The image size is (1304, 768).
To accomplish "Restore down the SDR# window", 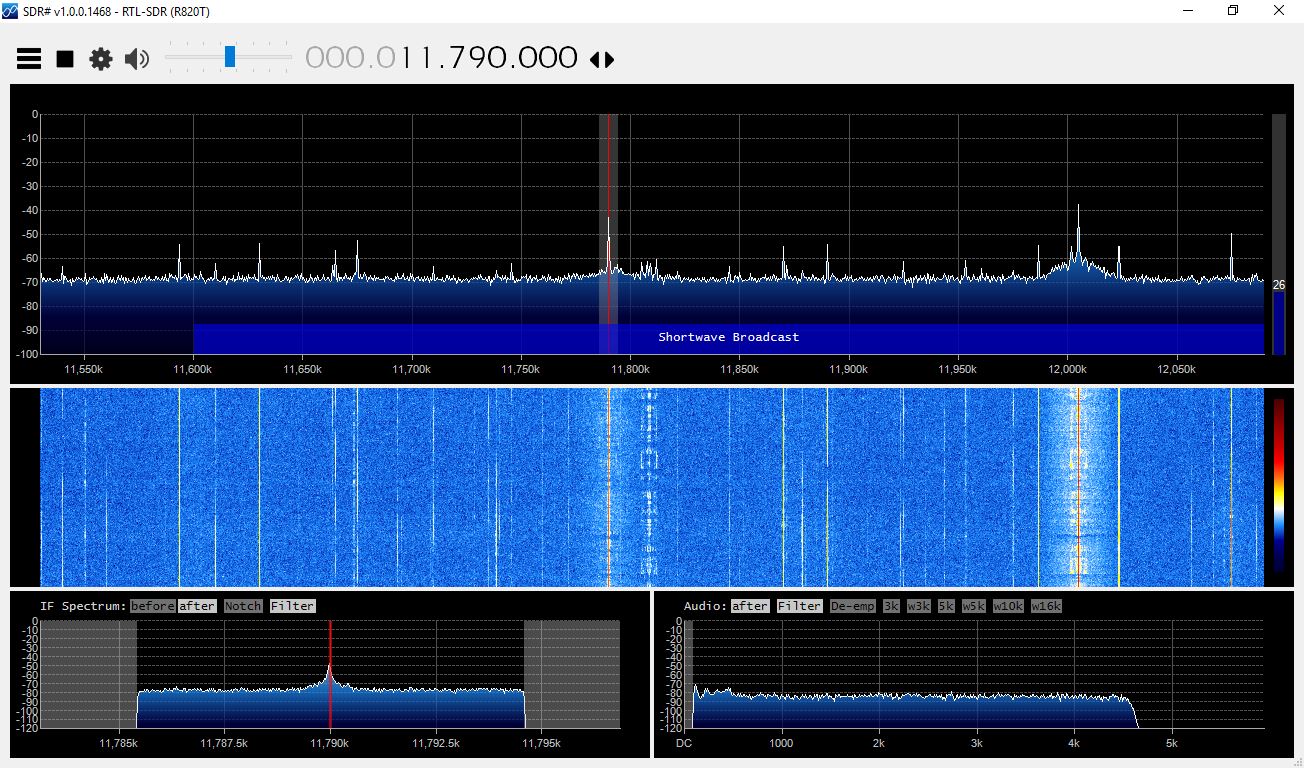I will (1233, 11).
